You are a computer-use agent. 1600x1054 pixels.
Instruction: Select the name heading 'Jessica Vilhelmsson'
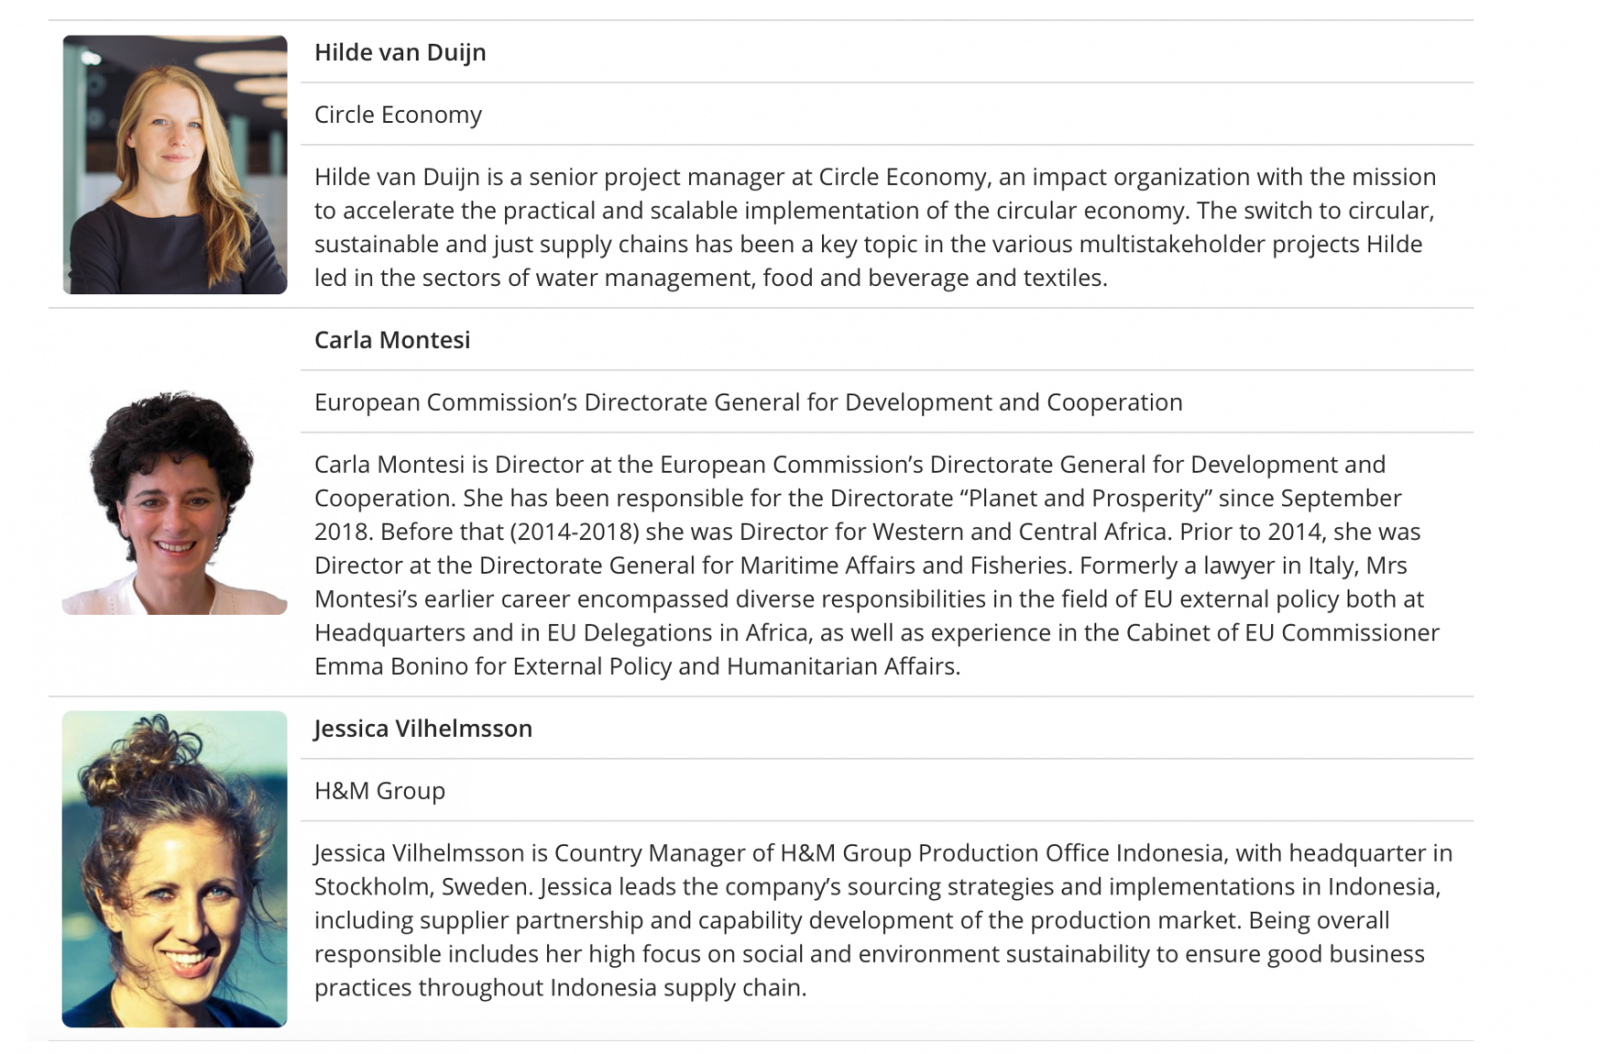click(423, 728)
